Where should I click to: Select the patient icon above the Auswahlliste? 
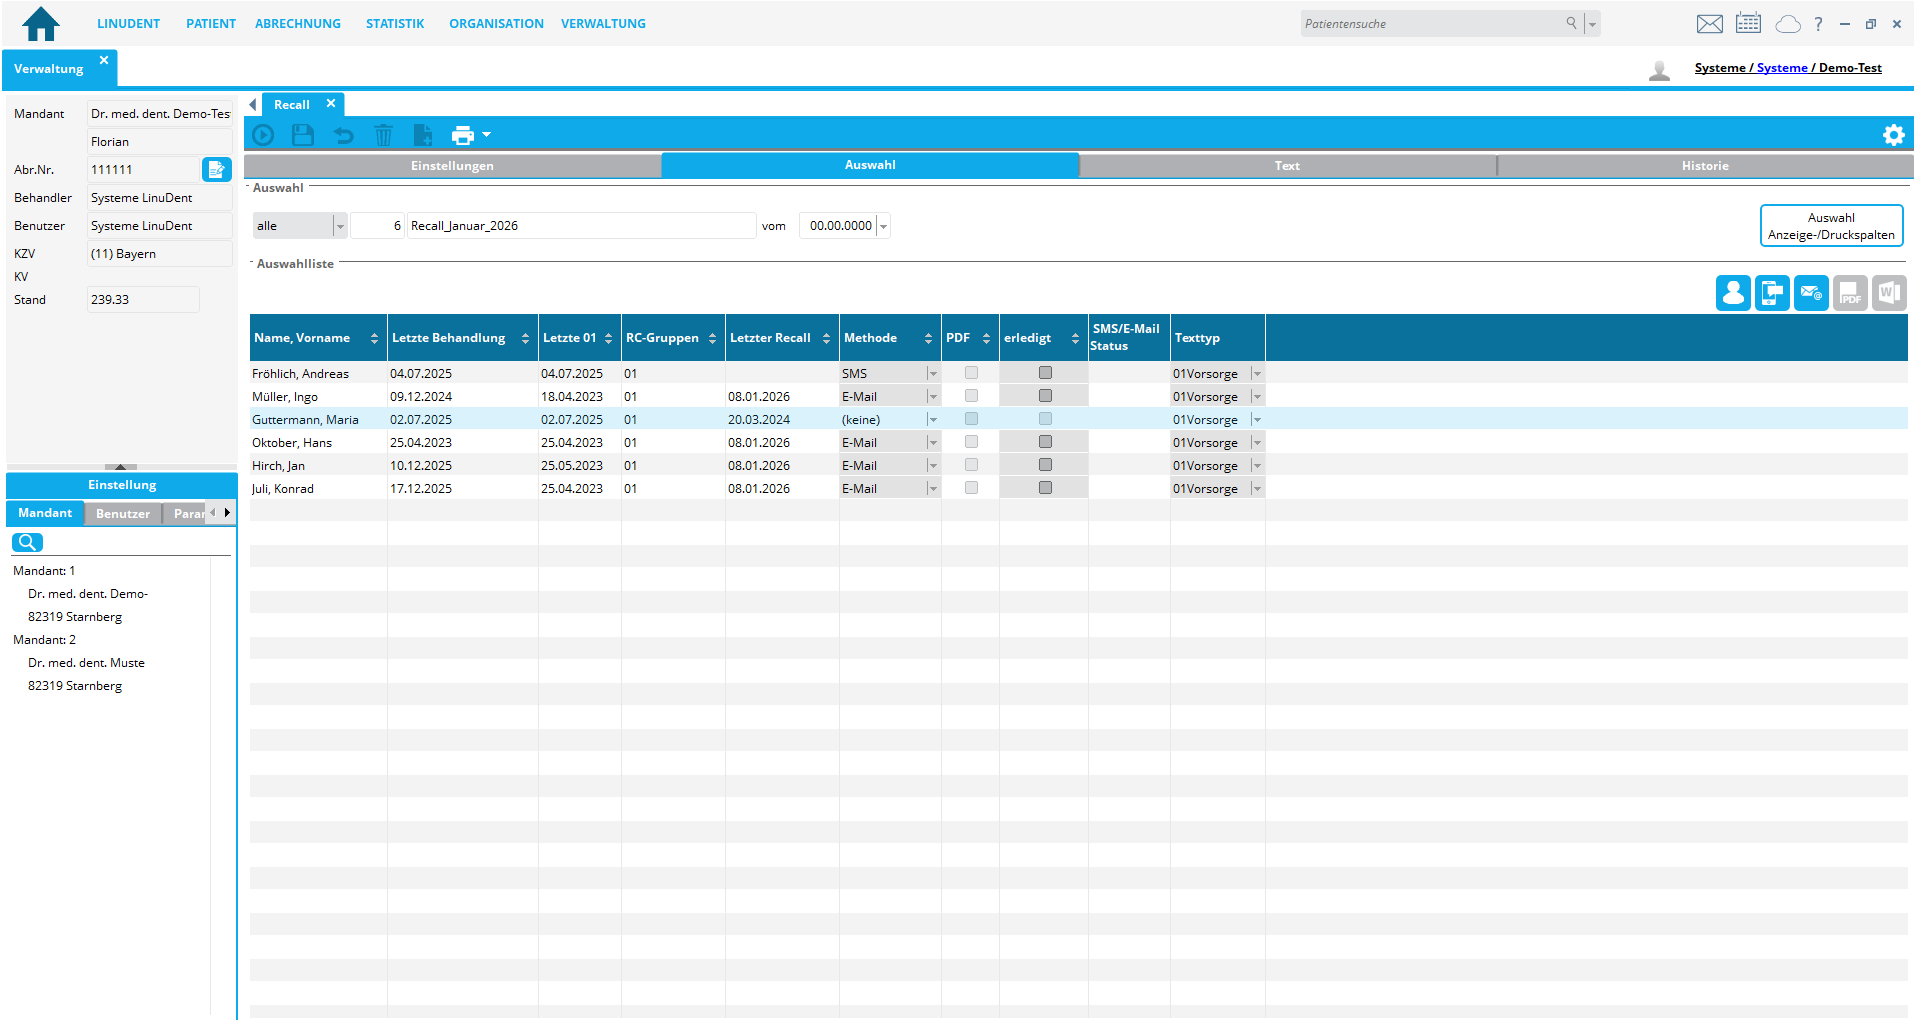click(1733, 293)
